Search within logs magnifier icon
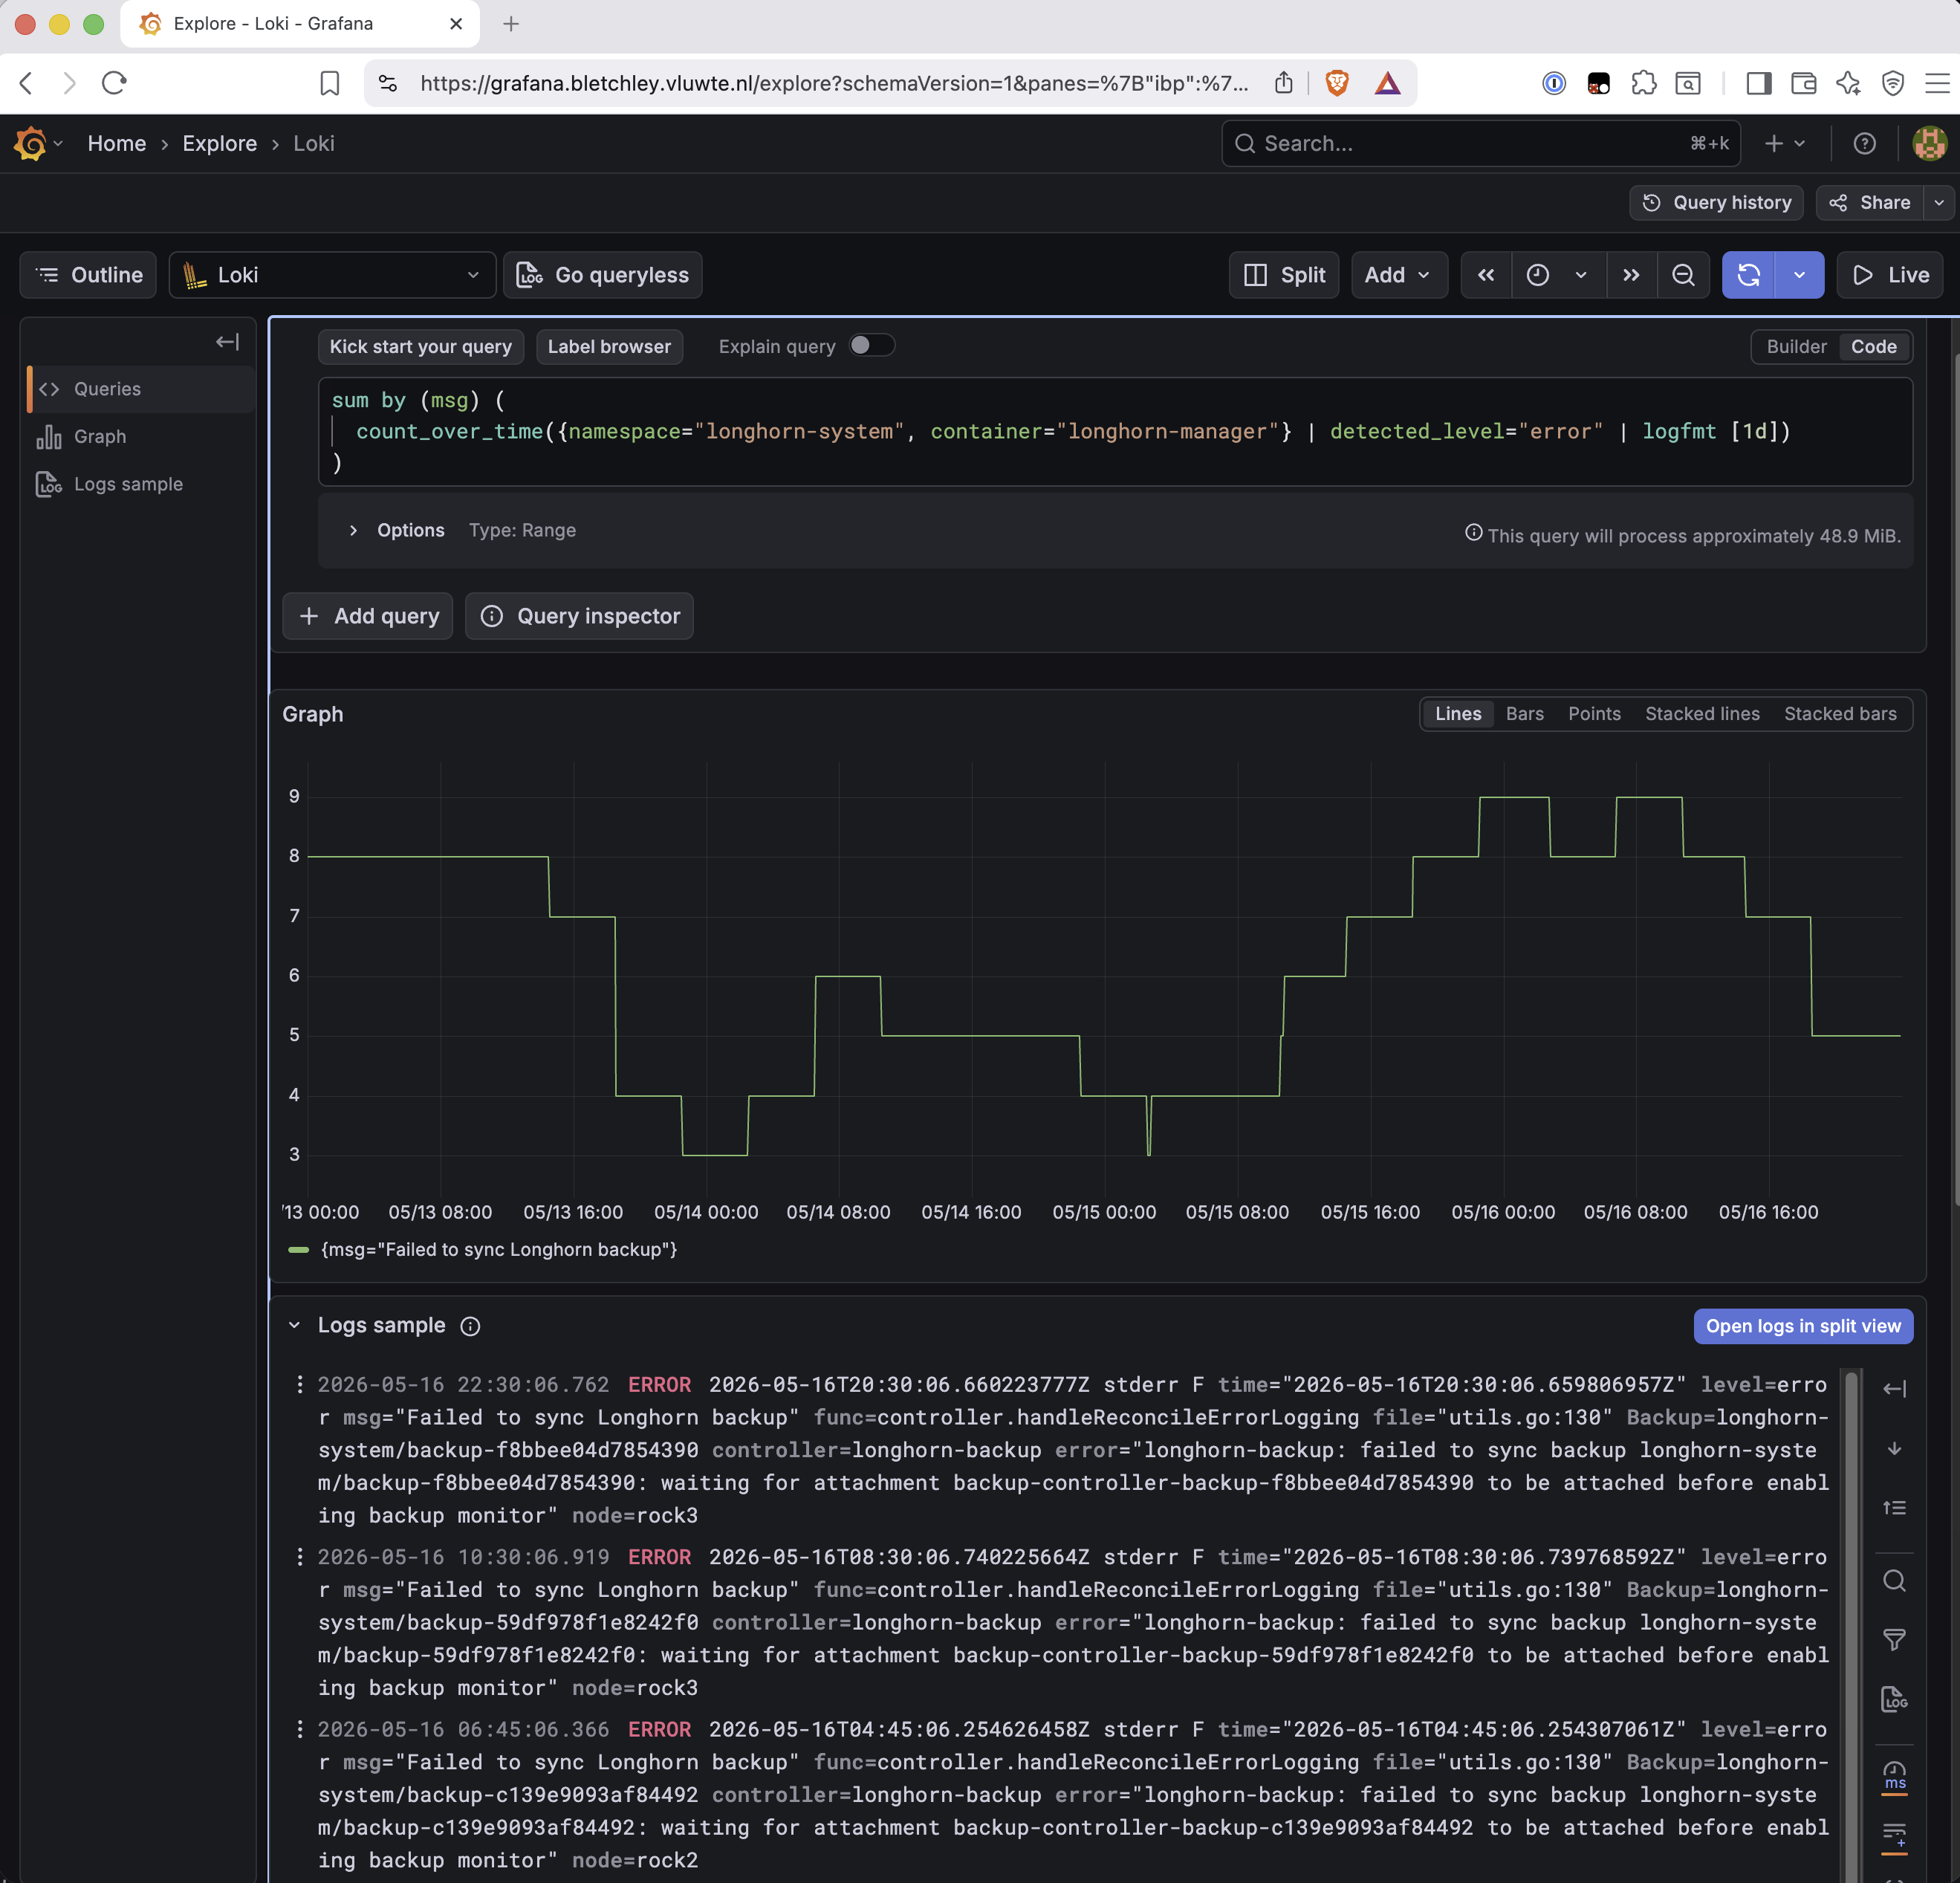 pos(1894,1581)
